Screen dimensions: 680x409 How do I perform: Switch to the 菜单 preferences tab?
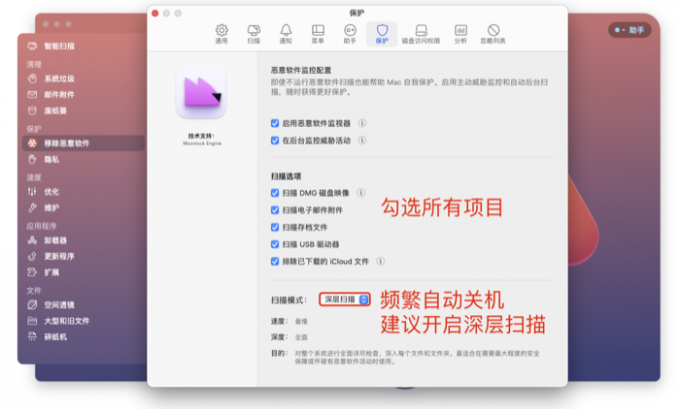tap(318, 34)
